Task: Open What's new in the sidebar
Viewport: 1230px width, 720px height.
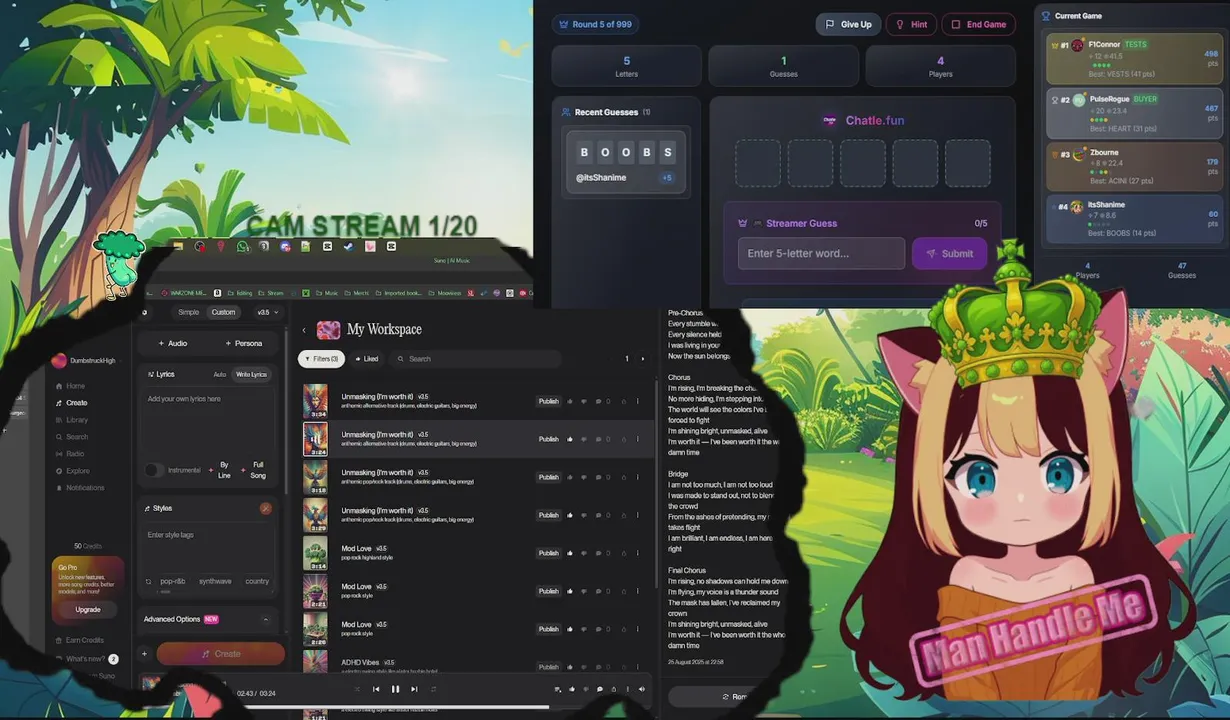Action: 85,659
